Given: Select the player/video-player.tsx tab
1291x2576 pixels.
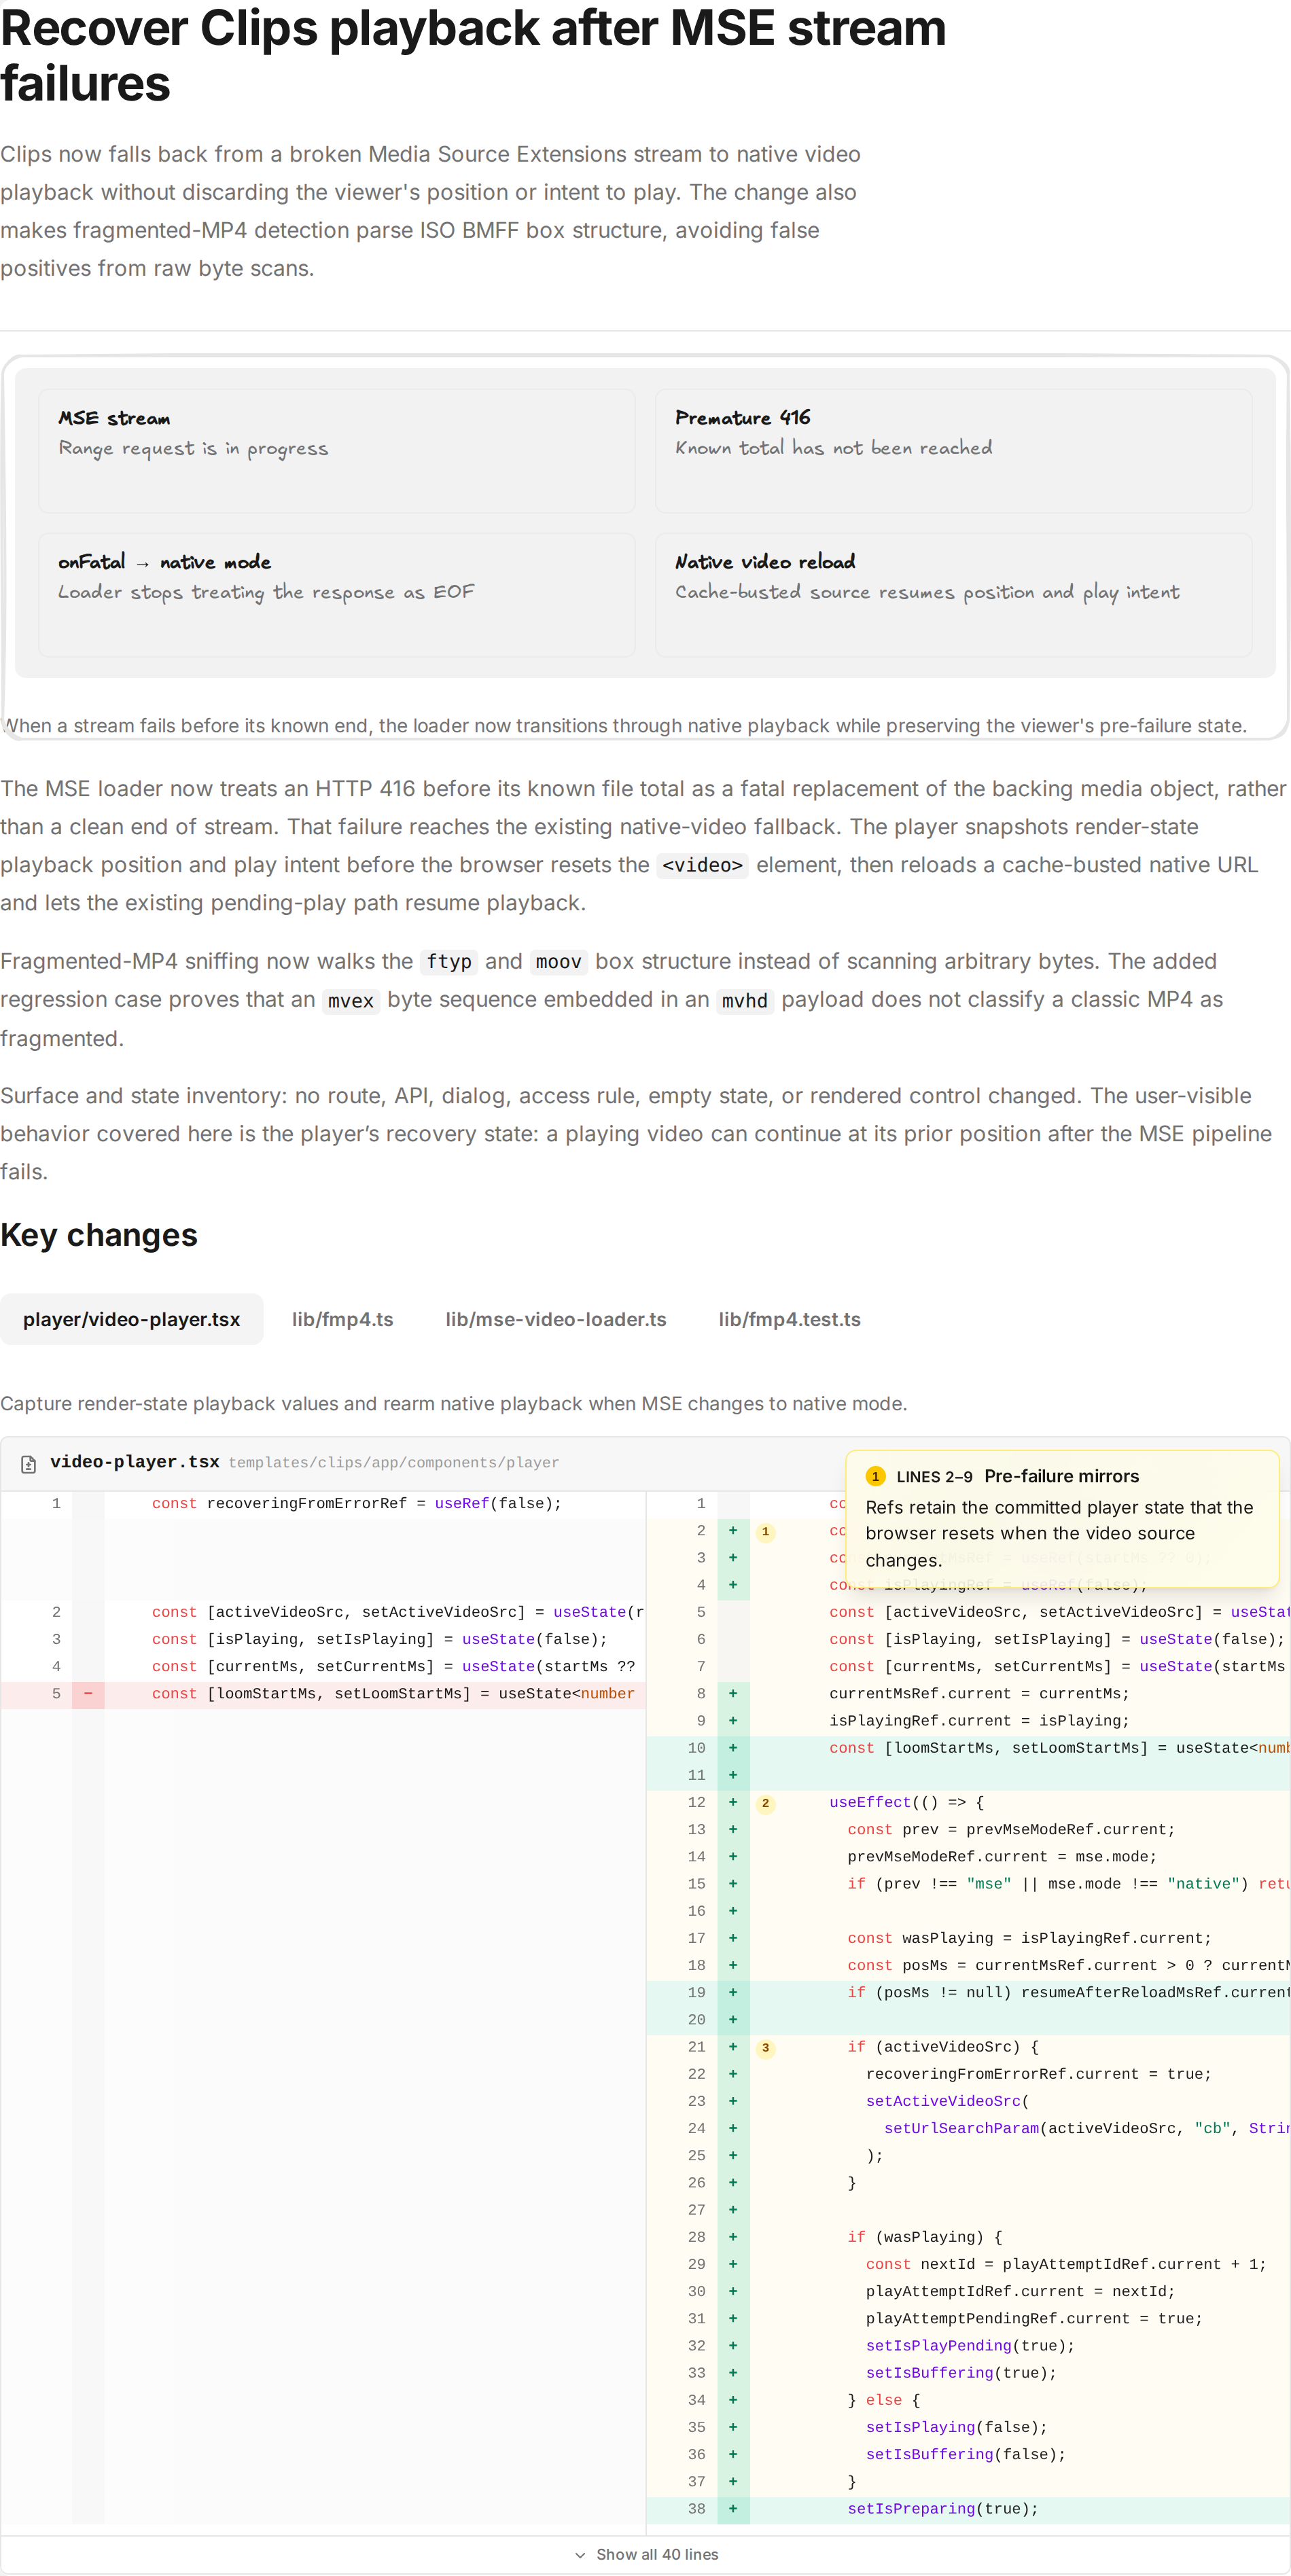Looking at the screenshot, I should (132, 1319).
